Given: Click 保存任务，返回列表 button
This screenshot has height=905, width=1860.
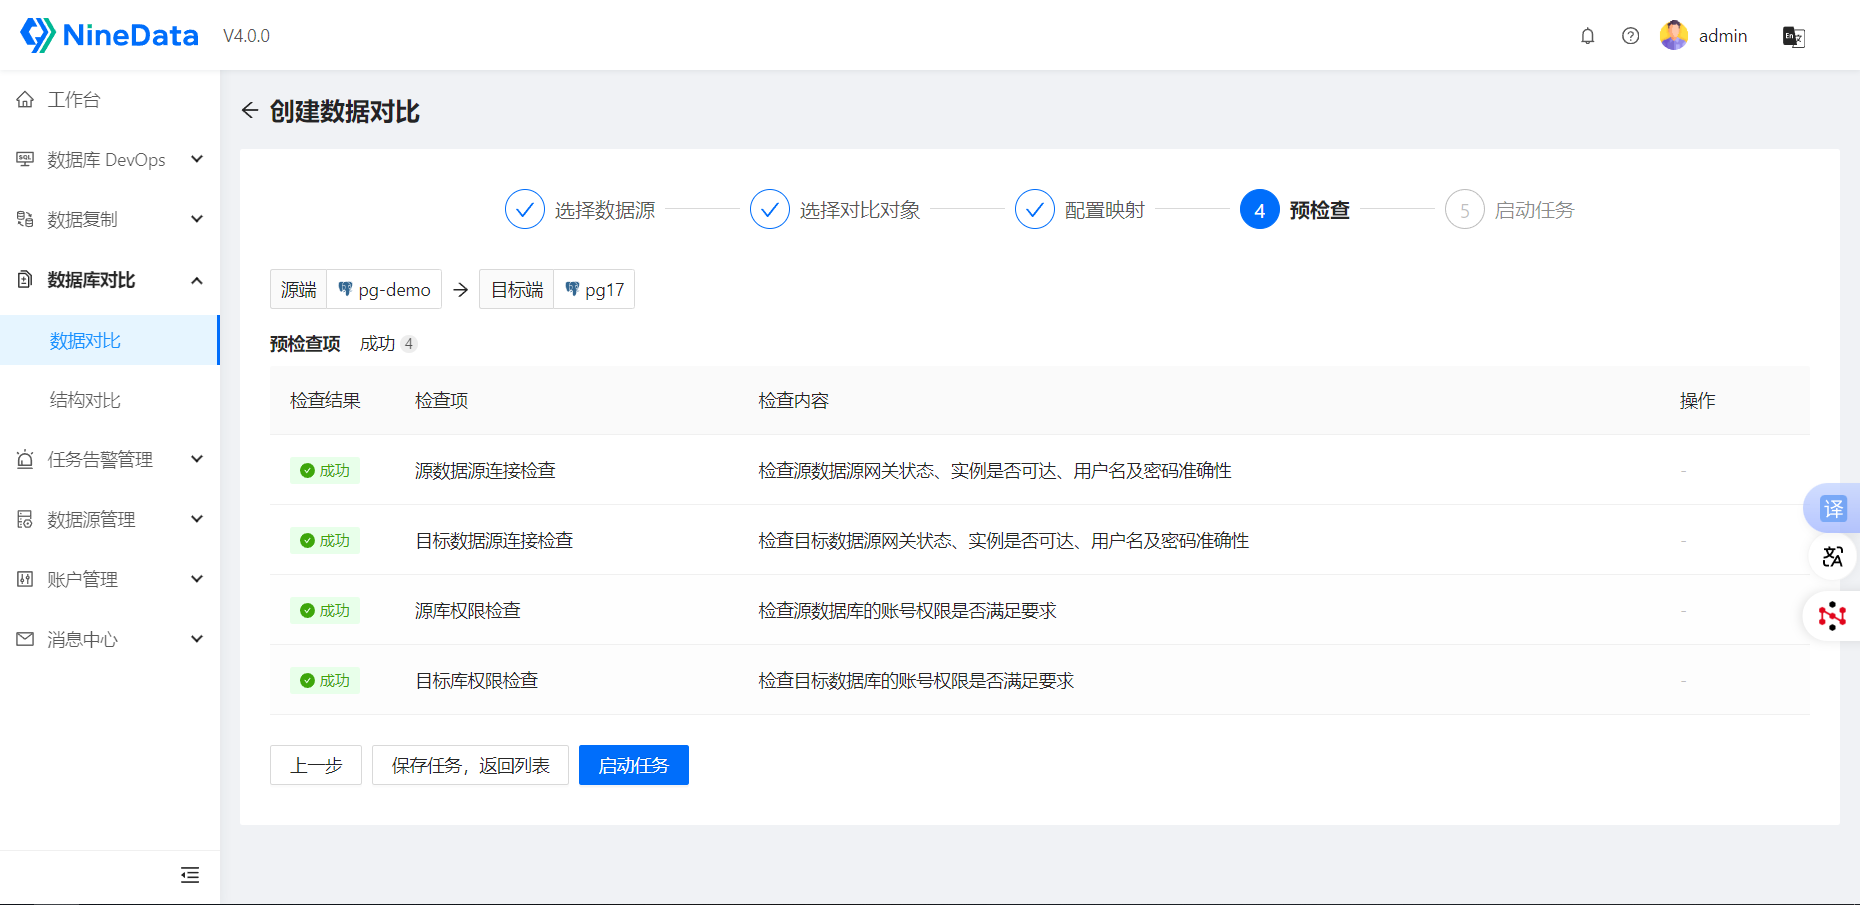Looking at the screenshot, I should [x=470, y=765].
